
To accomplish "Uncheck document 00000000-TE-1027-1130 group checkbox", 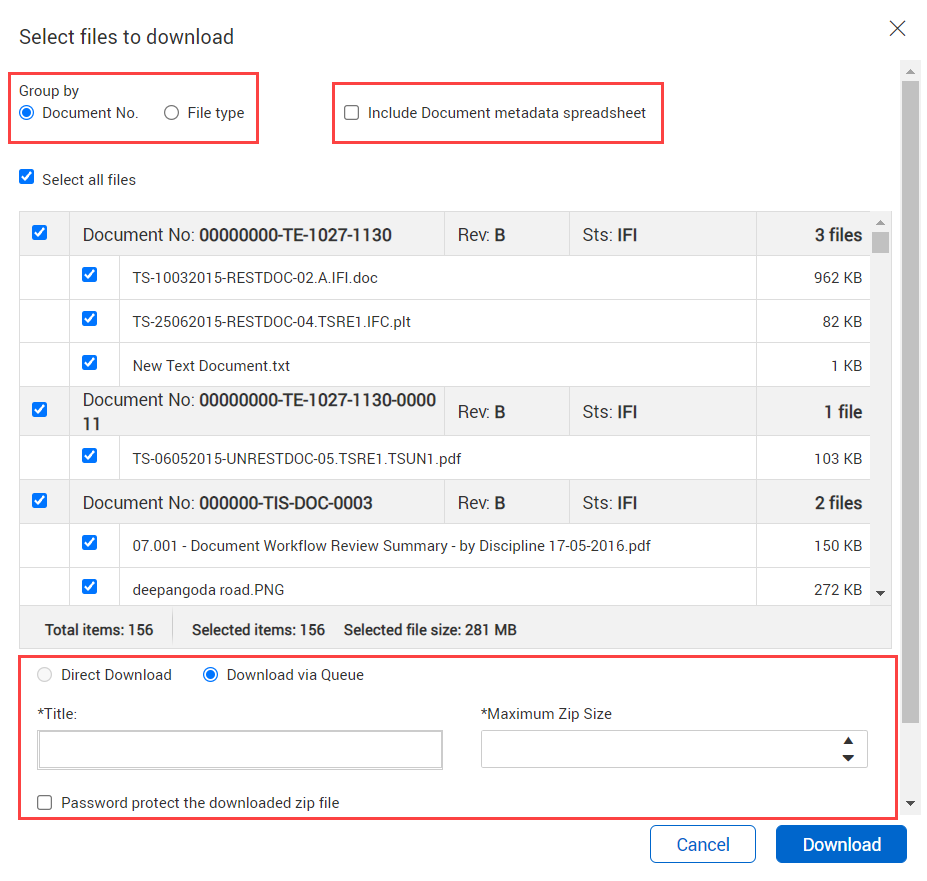I will tap(40, 233).
